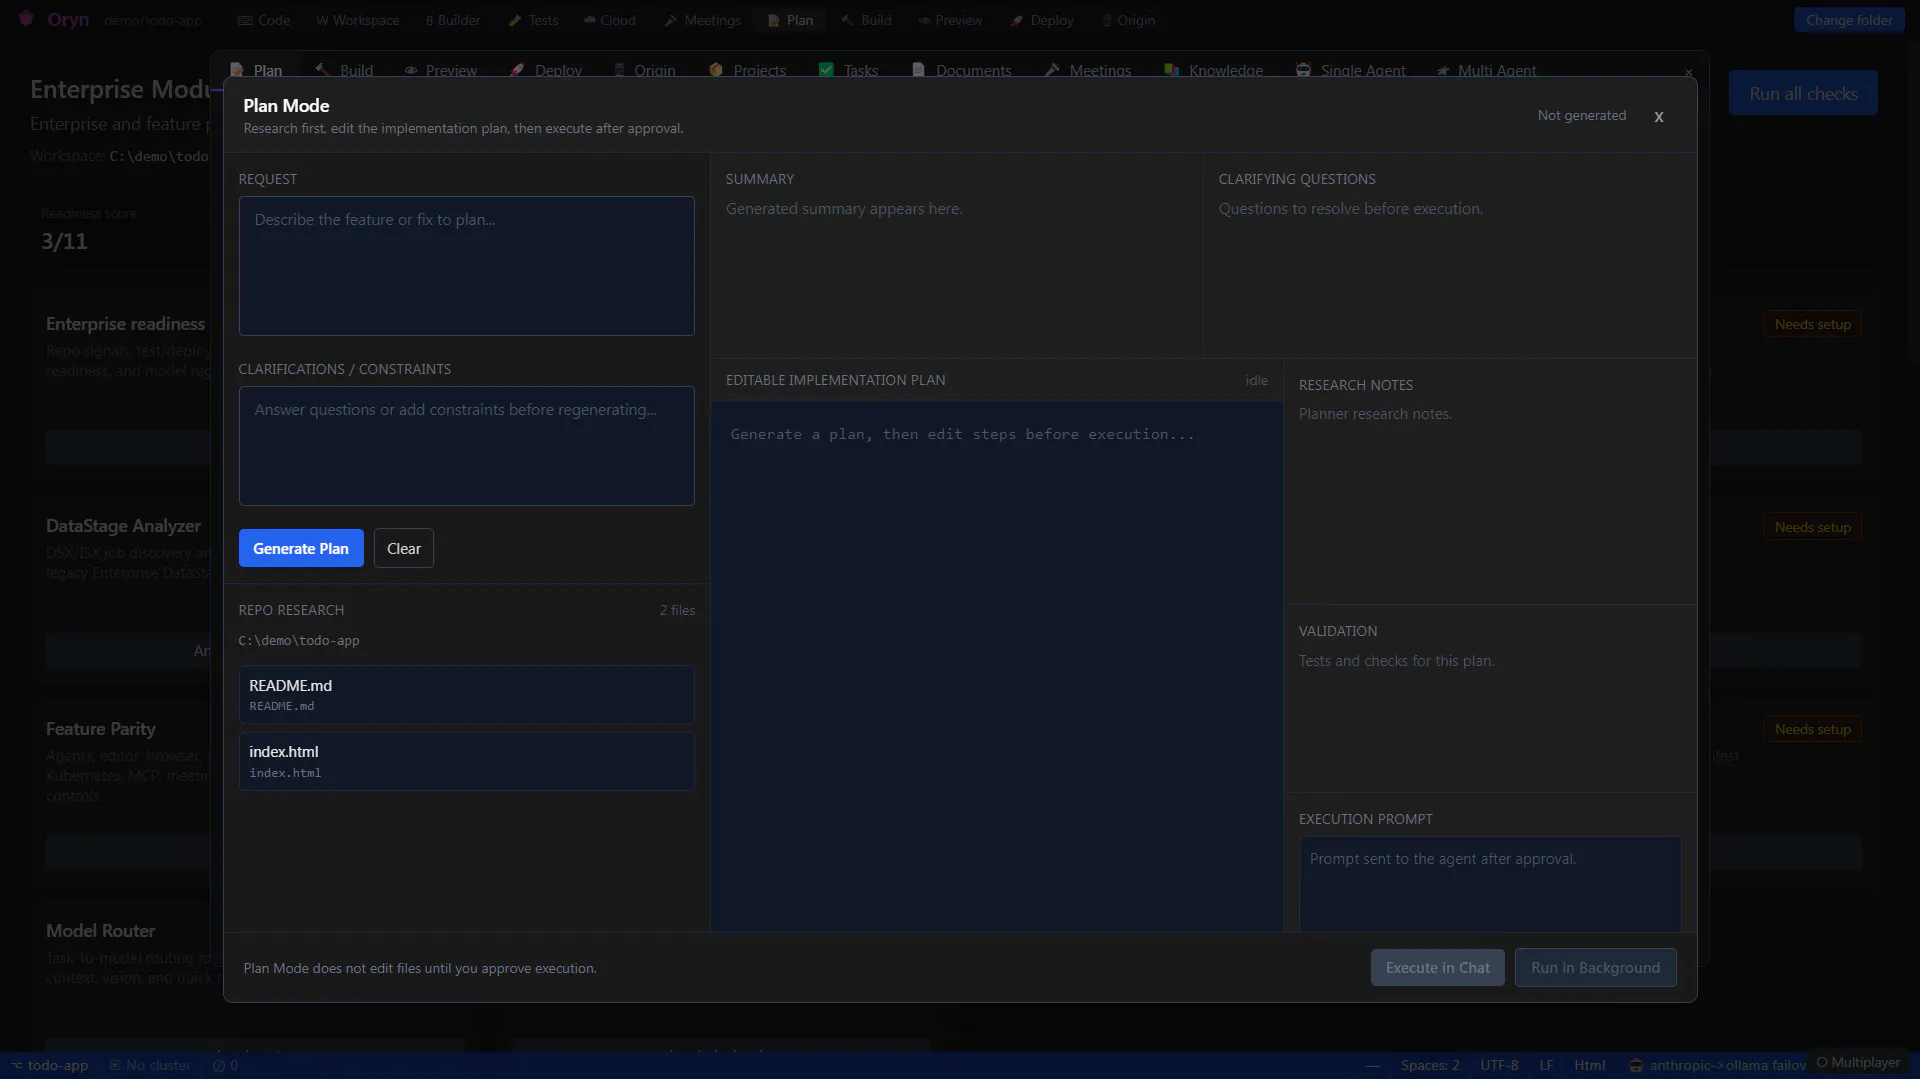Screen dimensions: 1920x1079
Task: Open the Meetings tab in top bar
Action: point(703,20)
